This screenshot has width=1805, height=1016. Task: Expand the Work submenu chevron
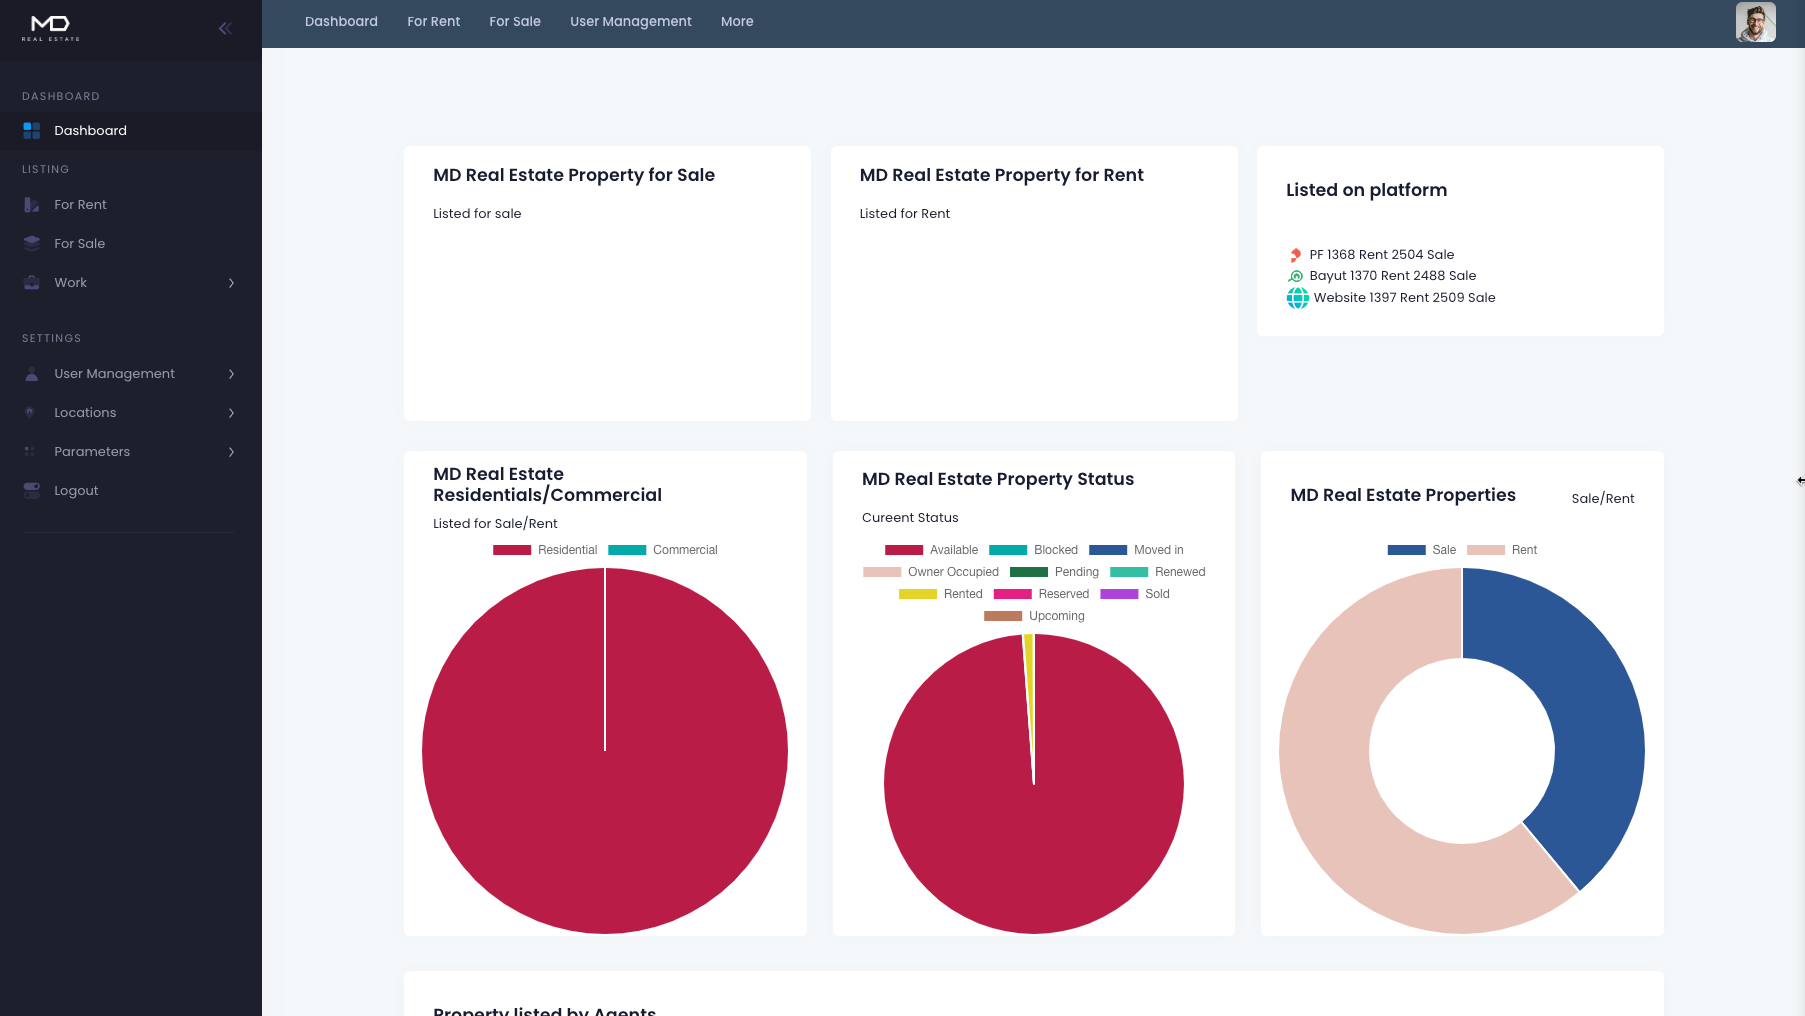pos(231,283)
